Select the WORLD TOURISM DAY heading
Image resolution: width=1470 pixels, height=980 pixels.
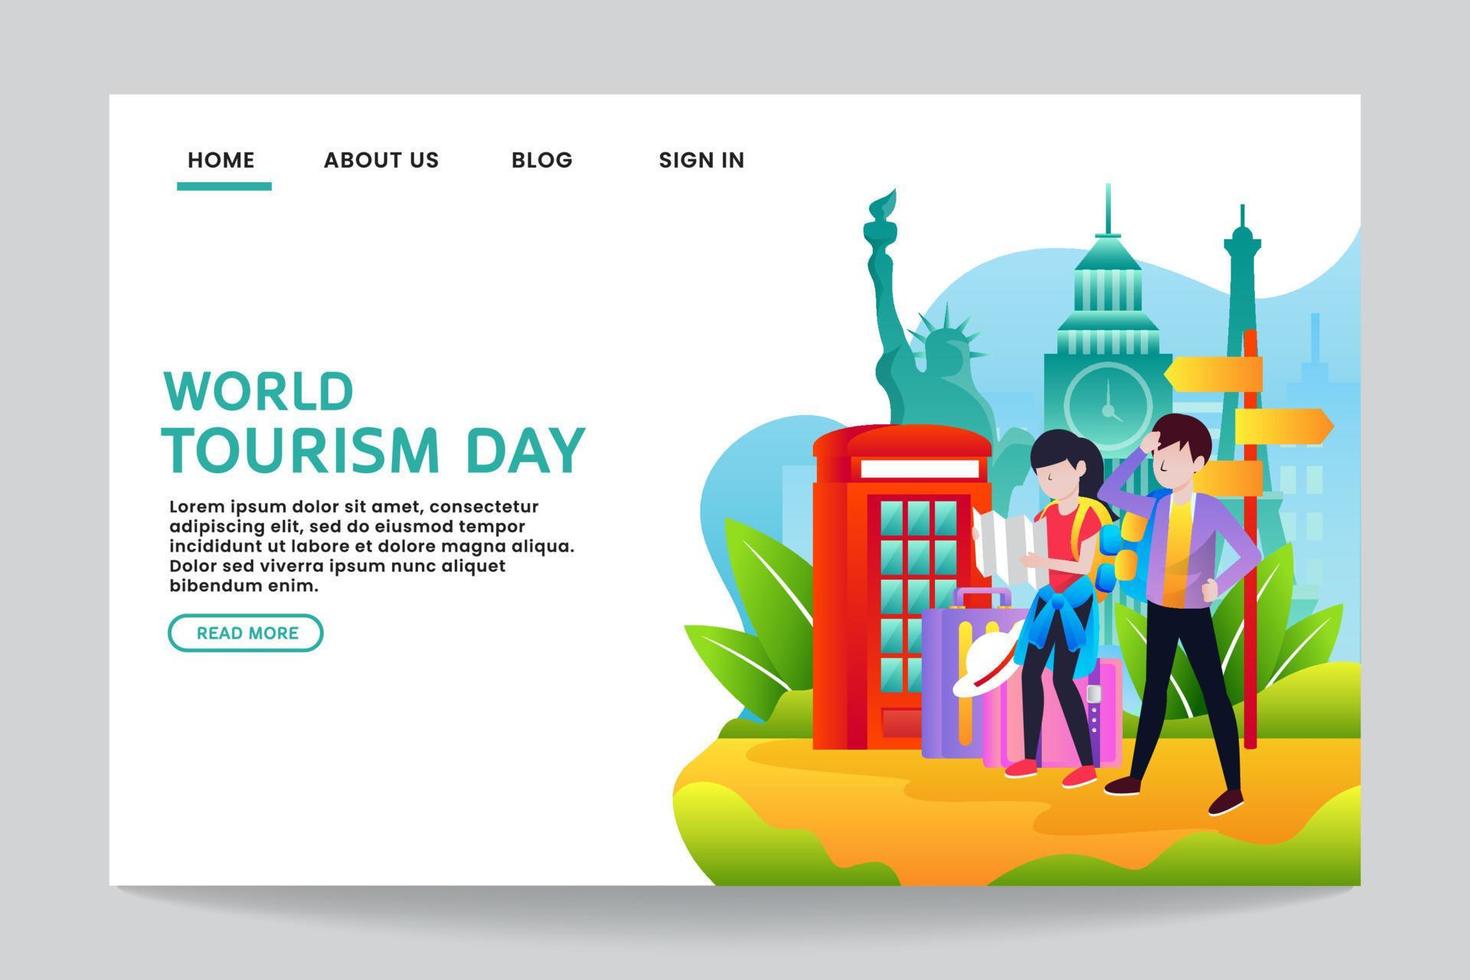373,422
